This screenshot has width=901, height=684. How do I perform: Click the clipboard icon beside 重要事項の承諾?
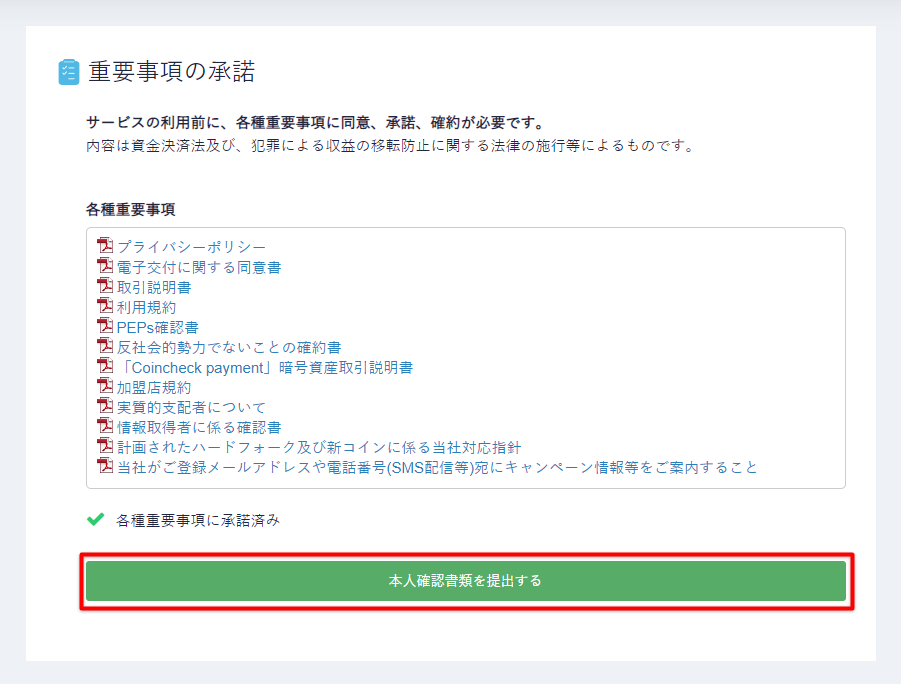click(69, 72)
